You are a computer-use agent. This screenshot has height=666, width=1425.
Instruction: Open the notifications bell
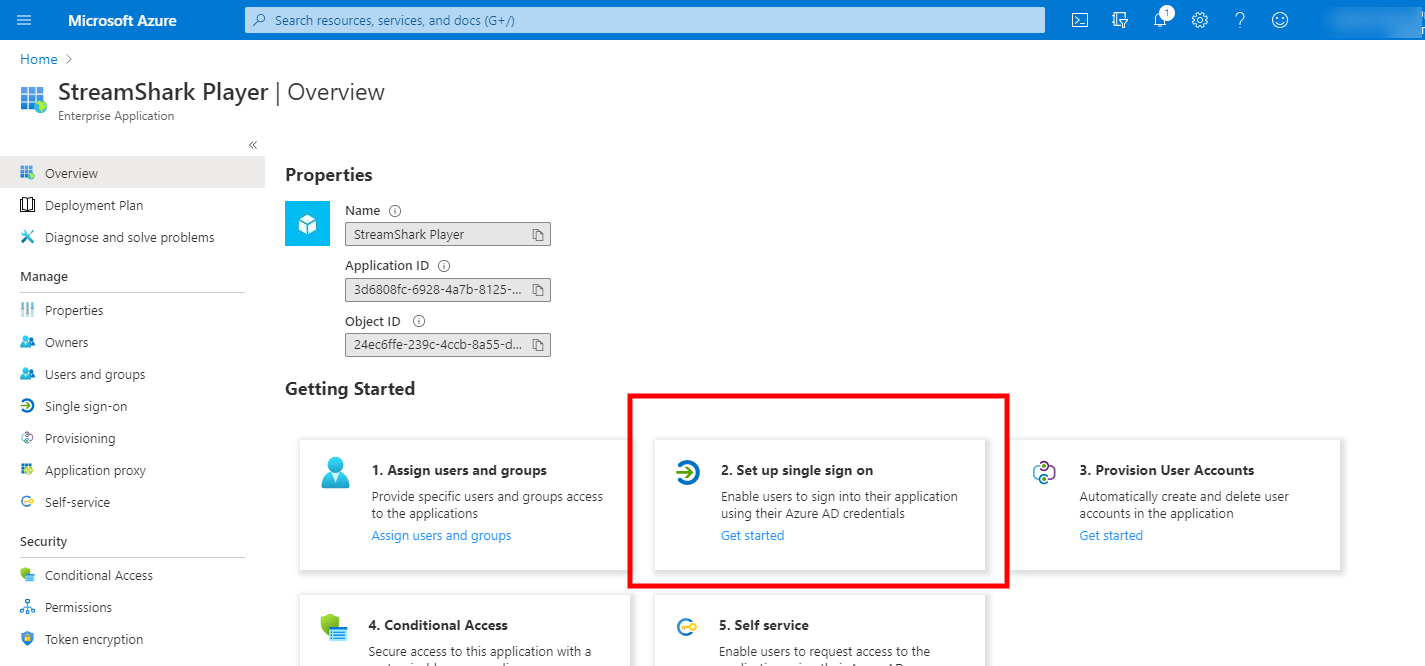1160,20
